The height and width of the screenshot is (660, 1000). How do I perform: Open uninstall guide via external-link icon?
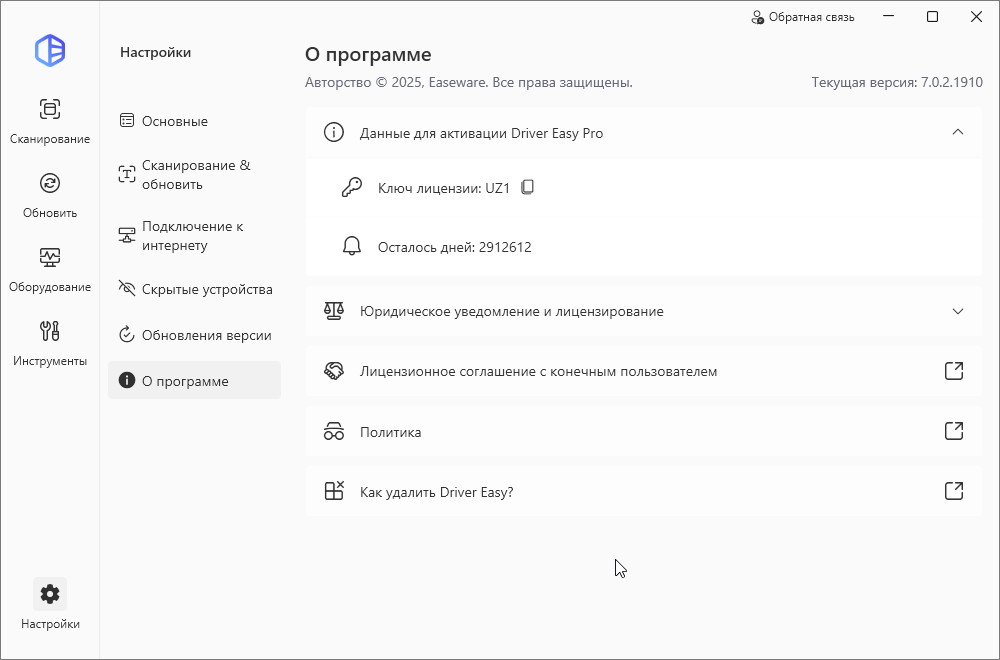point(953,491)
